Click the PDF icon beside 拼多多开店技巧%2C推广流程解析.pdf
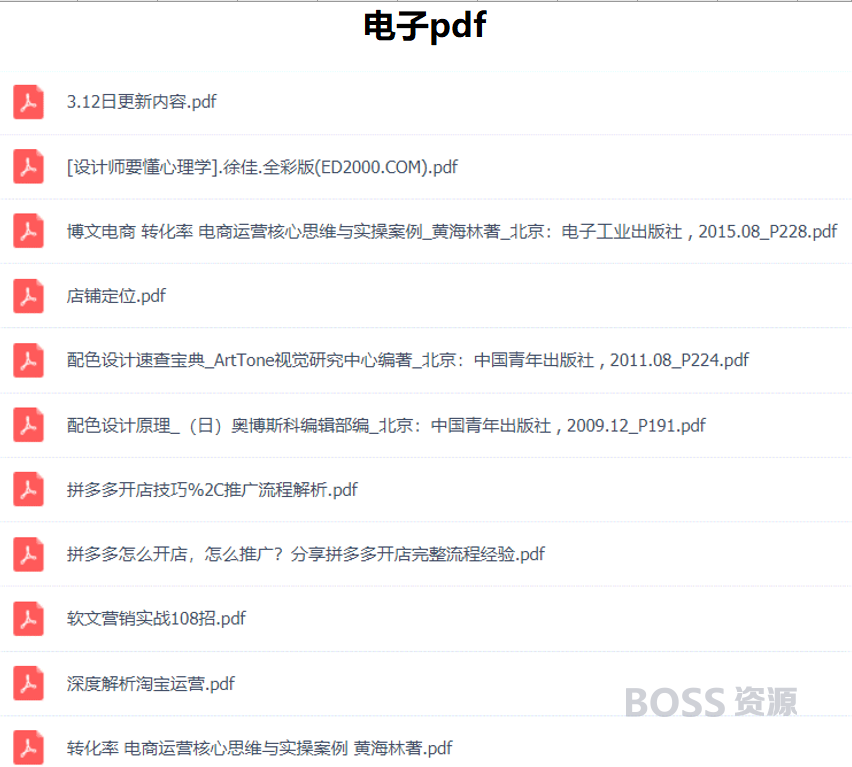Image resolution: width=852 pixels, height=767 pixels. [x=28, y=489]
